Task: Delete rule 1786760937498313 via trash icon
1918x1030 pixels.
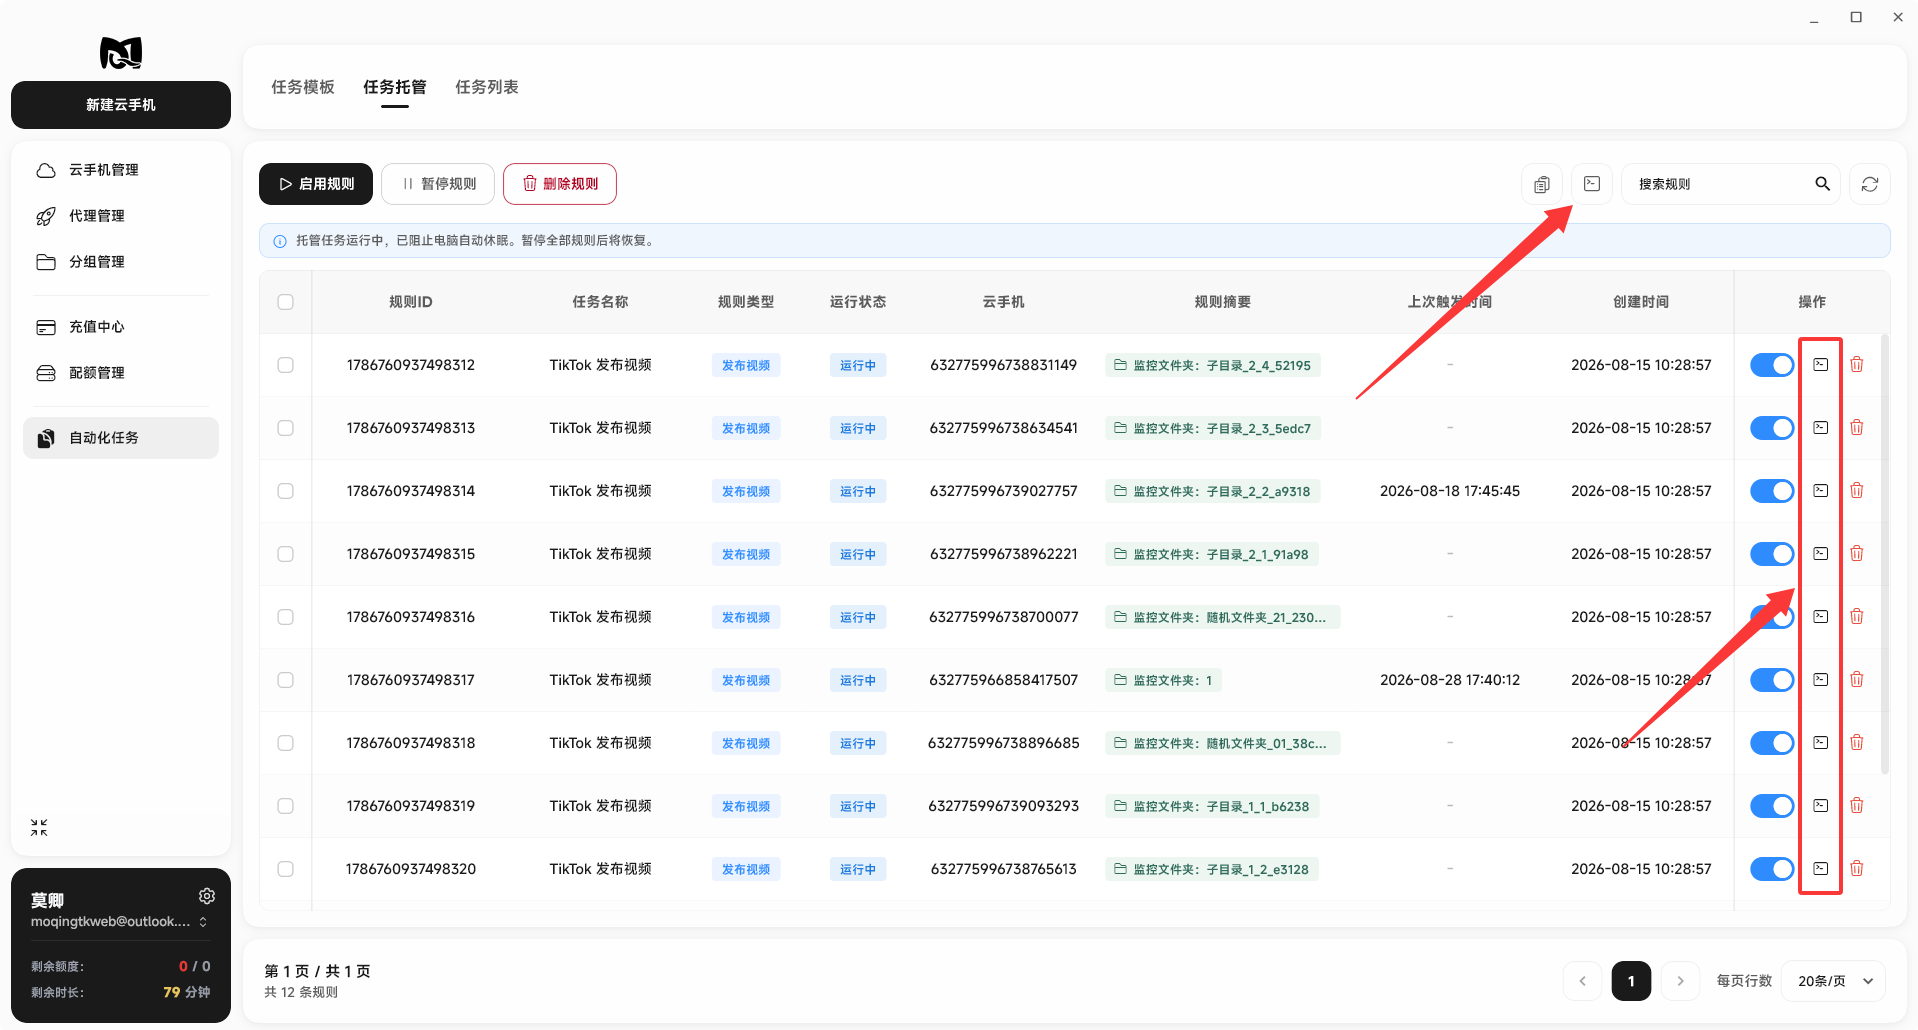Action: click(x=1857, y=428)
